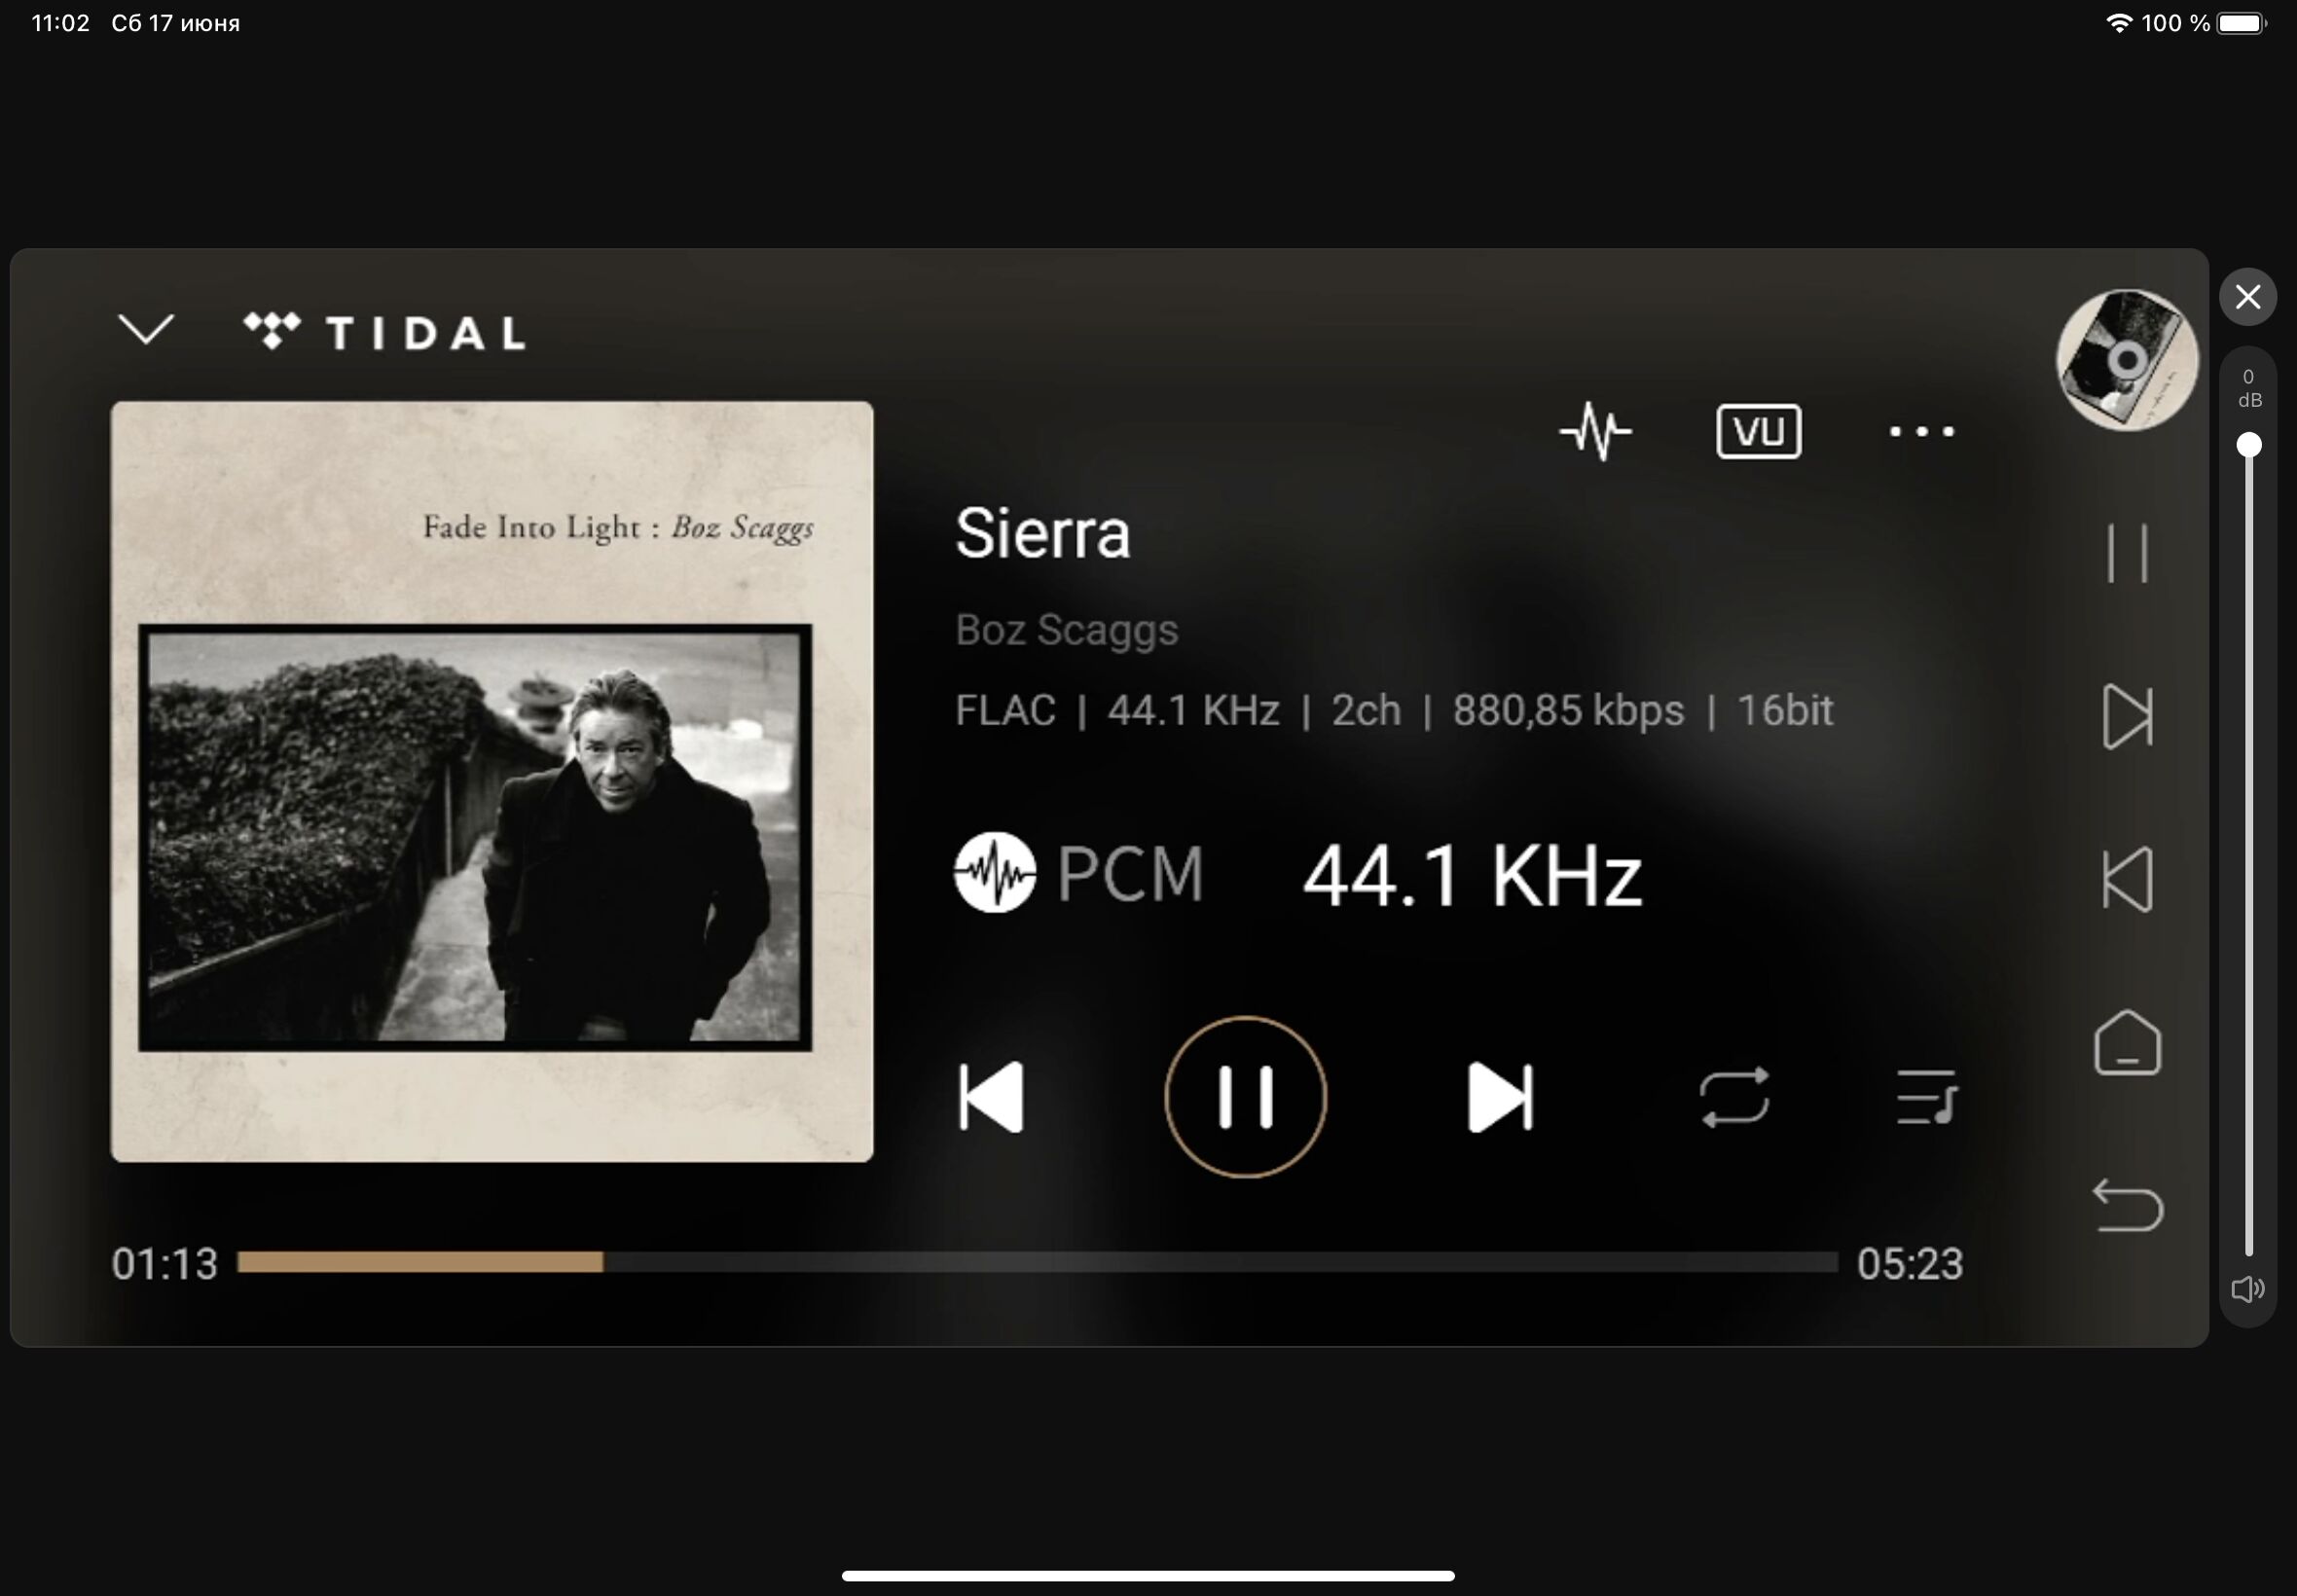The width and height of the screenshot is (2297, 1596).
Task: Open the play queue list icon
Action: point(1926,1097)
